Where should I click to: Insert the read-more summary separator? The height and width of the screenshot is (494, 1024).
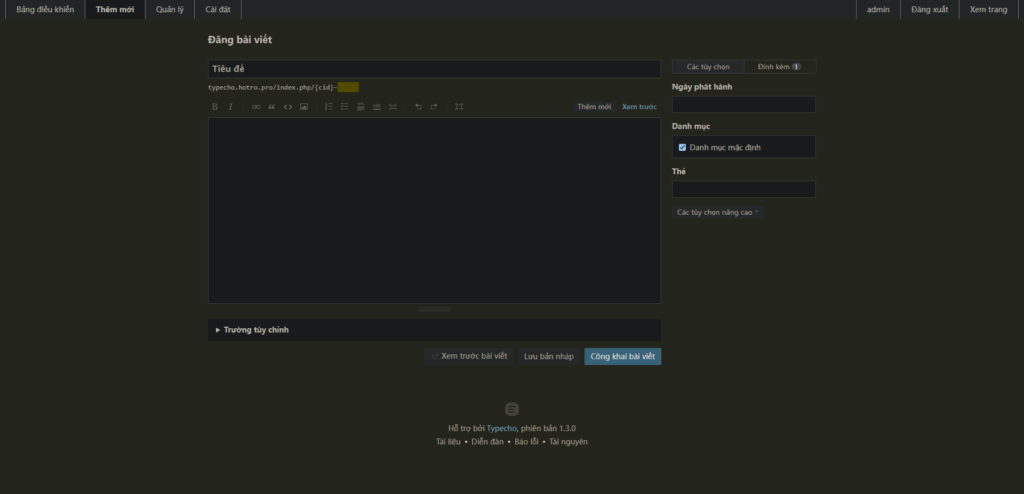tap(392, 107)
